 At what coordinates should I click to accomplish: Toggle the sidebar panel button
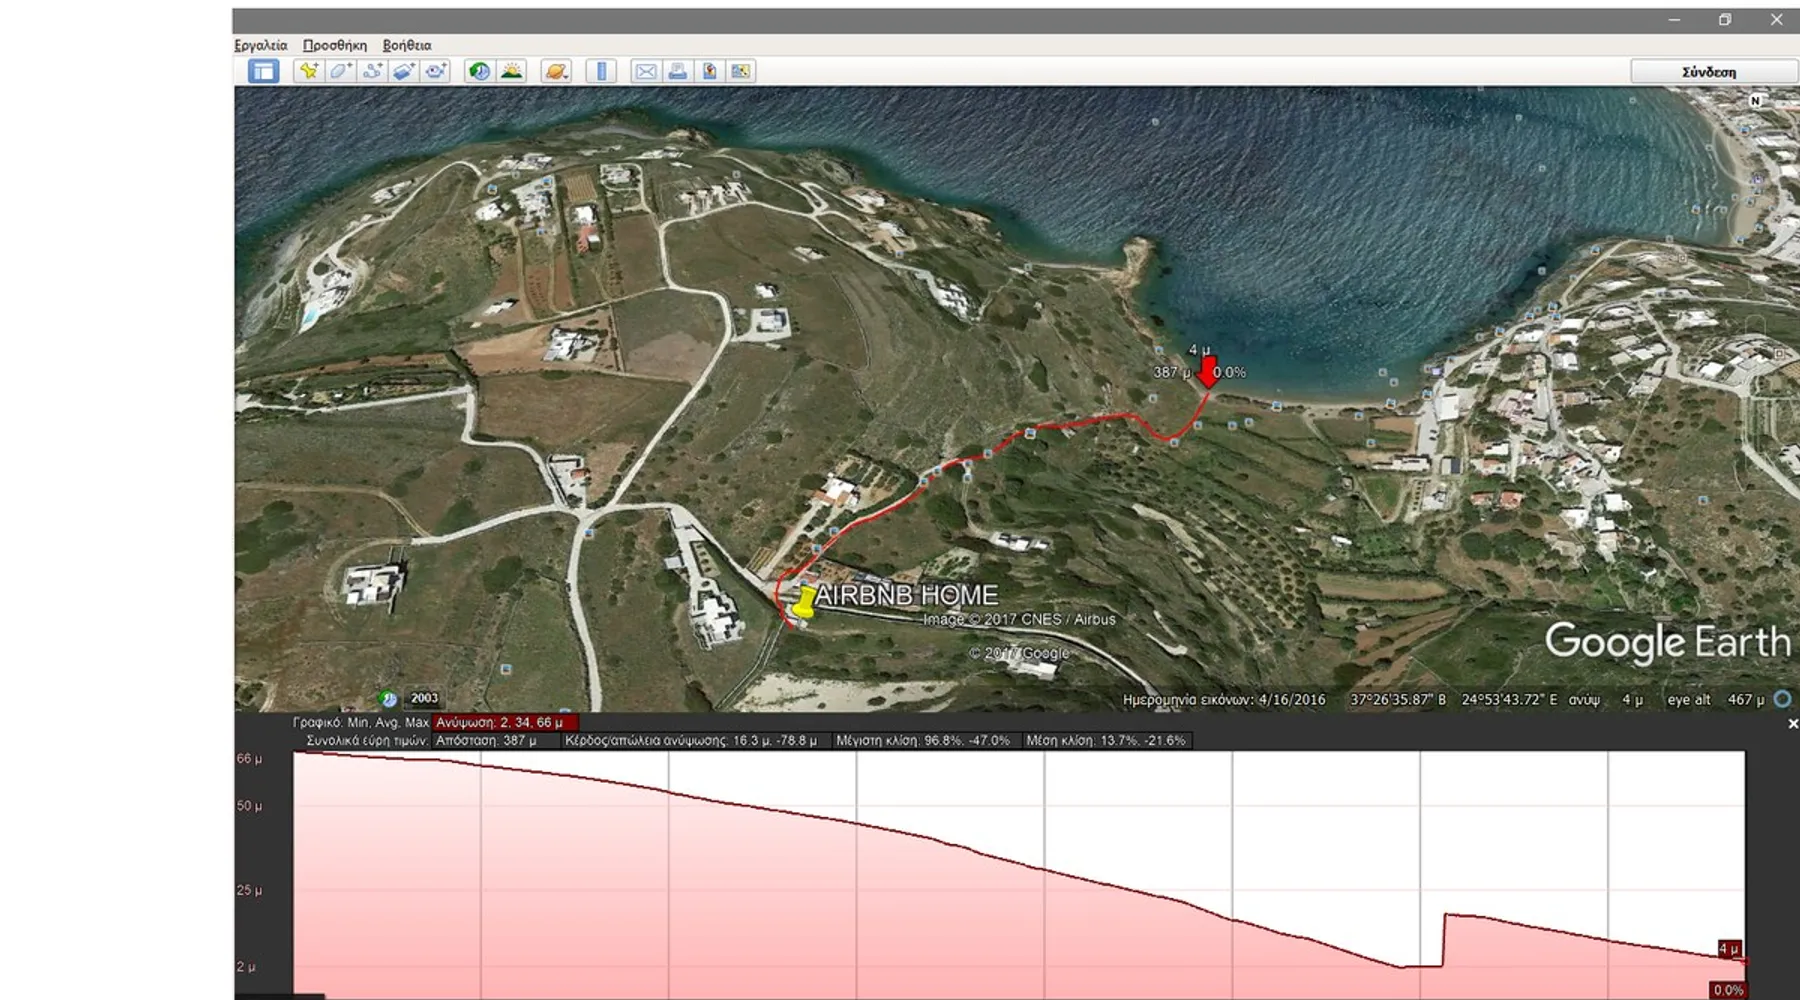pos(263,71)
